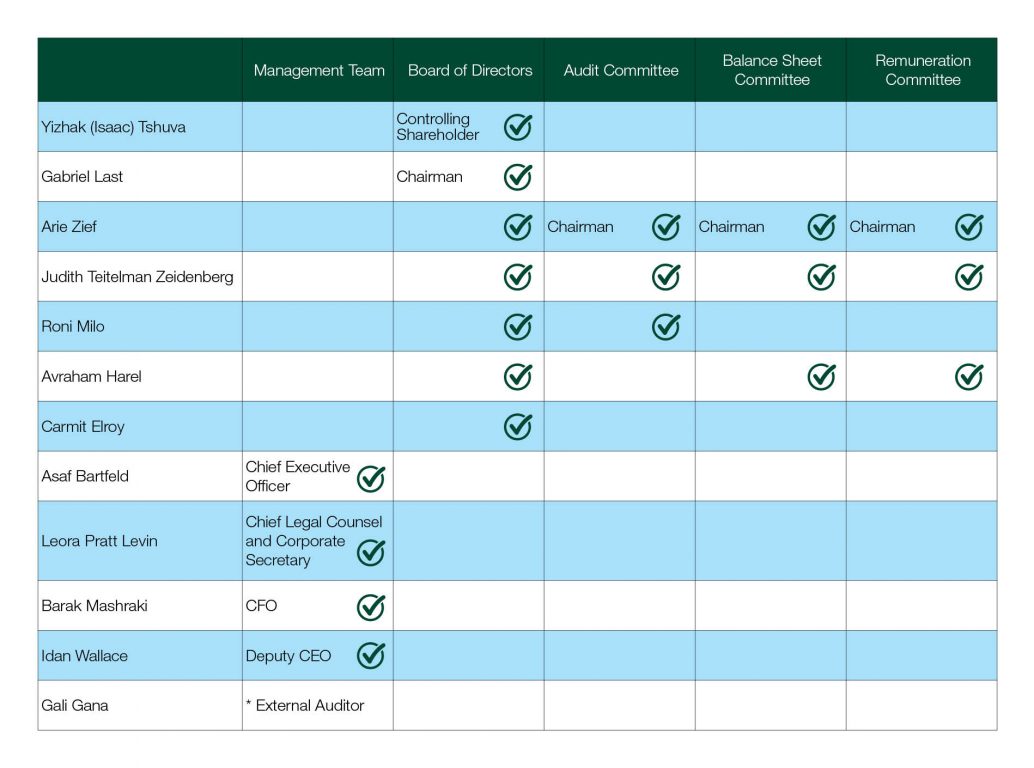This screenshot has width=1034, height=768.
Task: Click the External Auditor note
Action: click(304, 705)
